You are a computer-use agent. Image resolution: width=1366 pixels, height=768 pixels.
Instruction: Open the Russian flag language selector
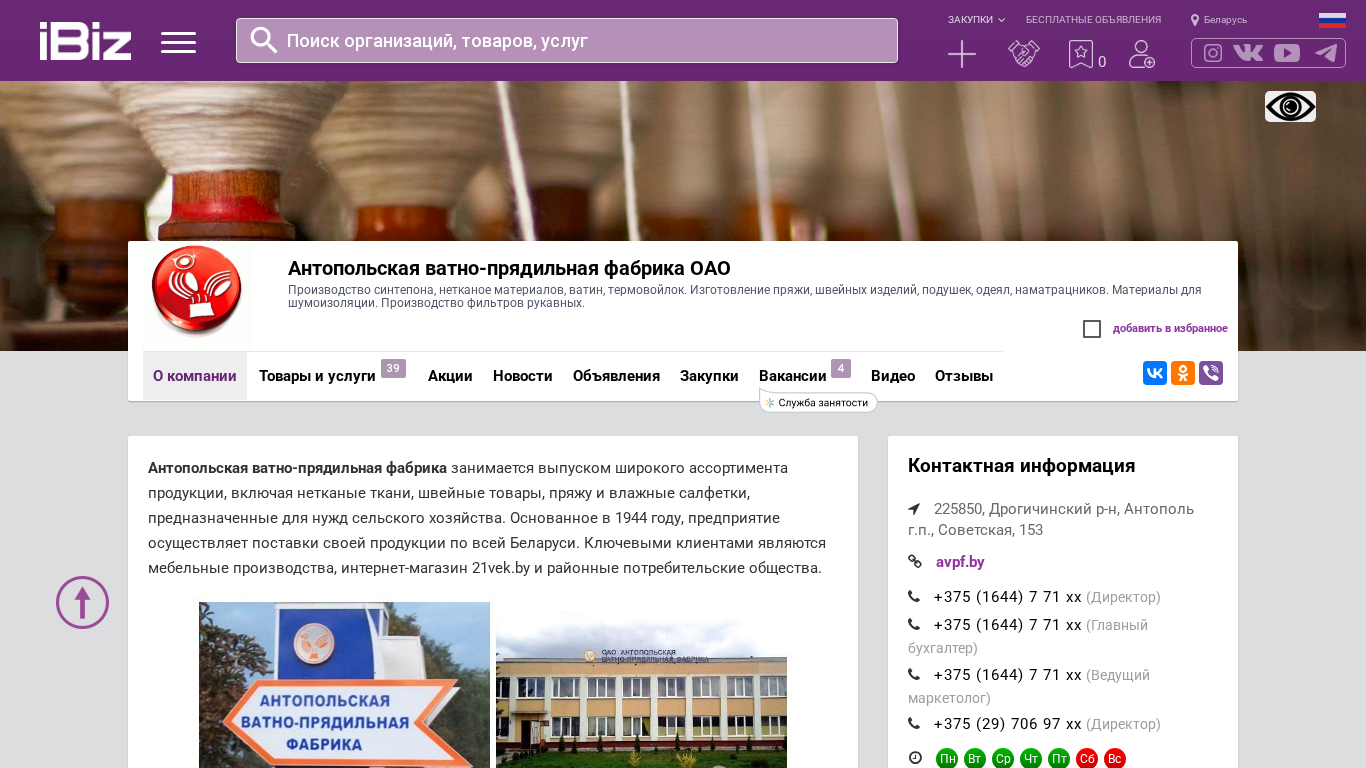click(1332, 20)
